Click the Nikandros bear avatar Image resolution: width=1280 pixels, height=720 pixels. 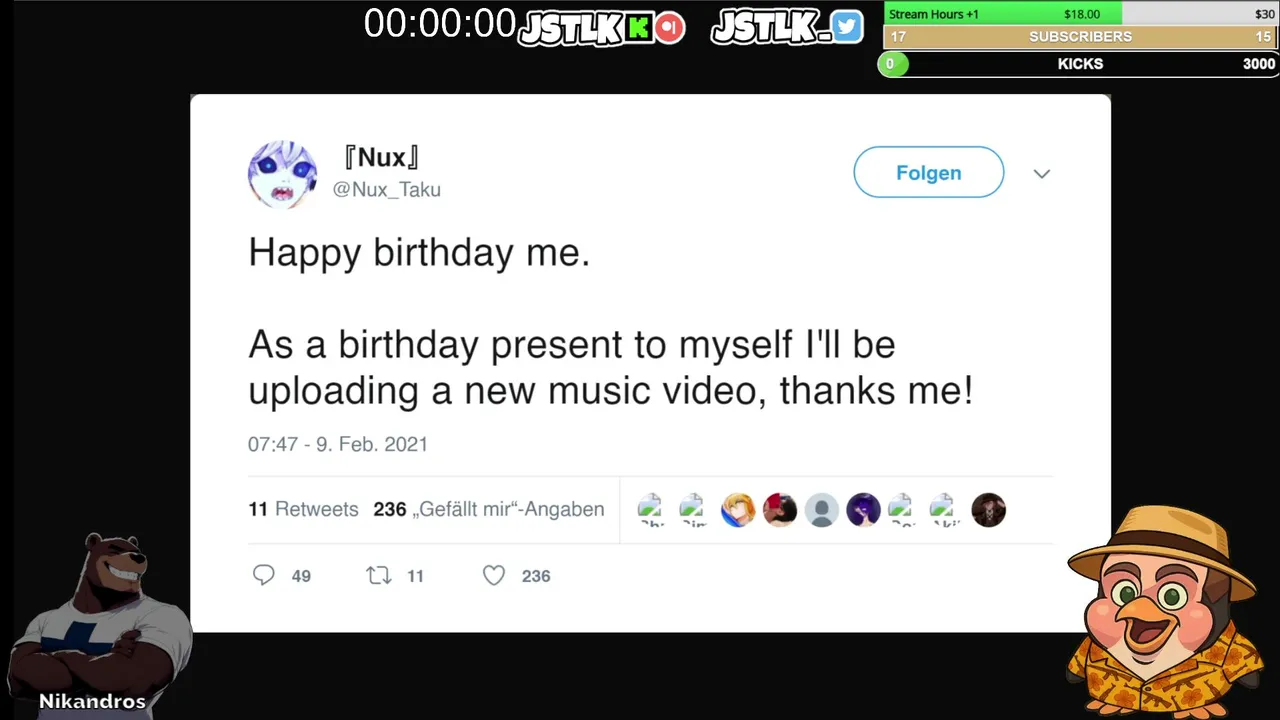98,622
